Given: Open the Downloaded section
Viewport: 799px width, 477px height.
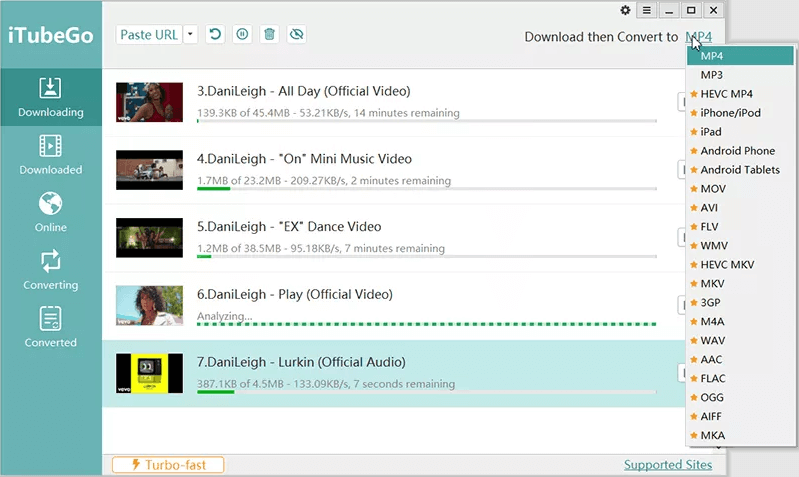Looking at the screenshot, I should 50,155.
